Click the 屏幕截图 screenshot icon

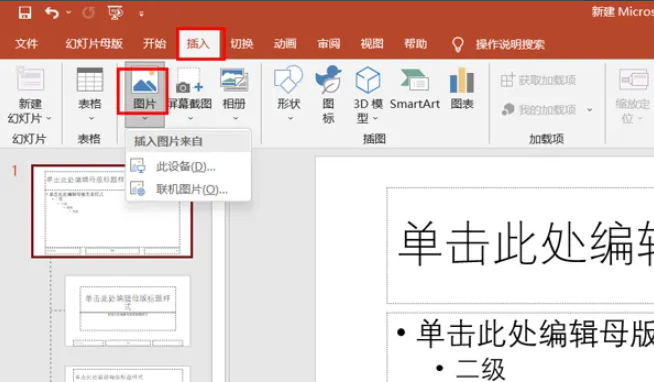point(190,80)
